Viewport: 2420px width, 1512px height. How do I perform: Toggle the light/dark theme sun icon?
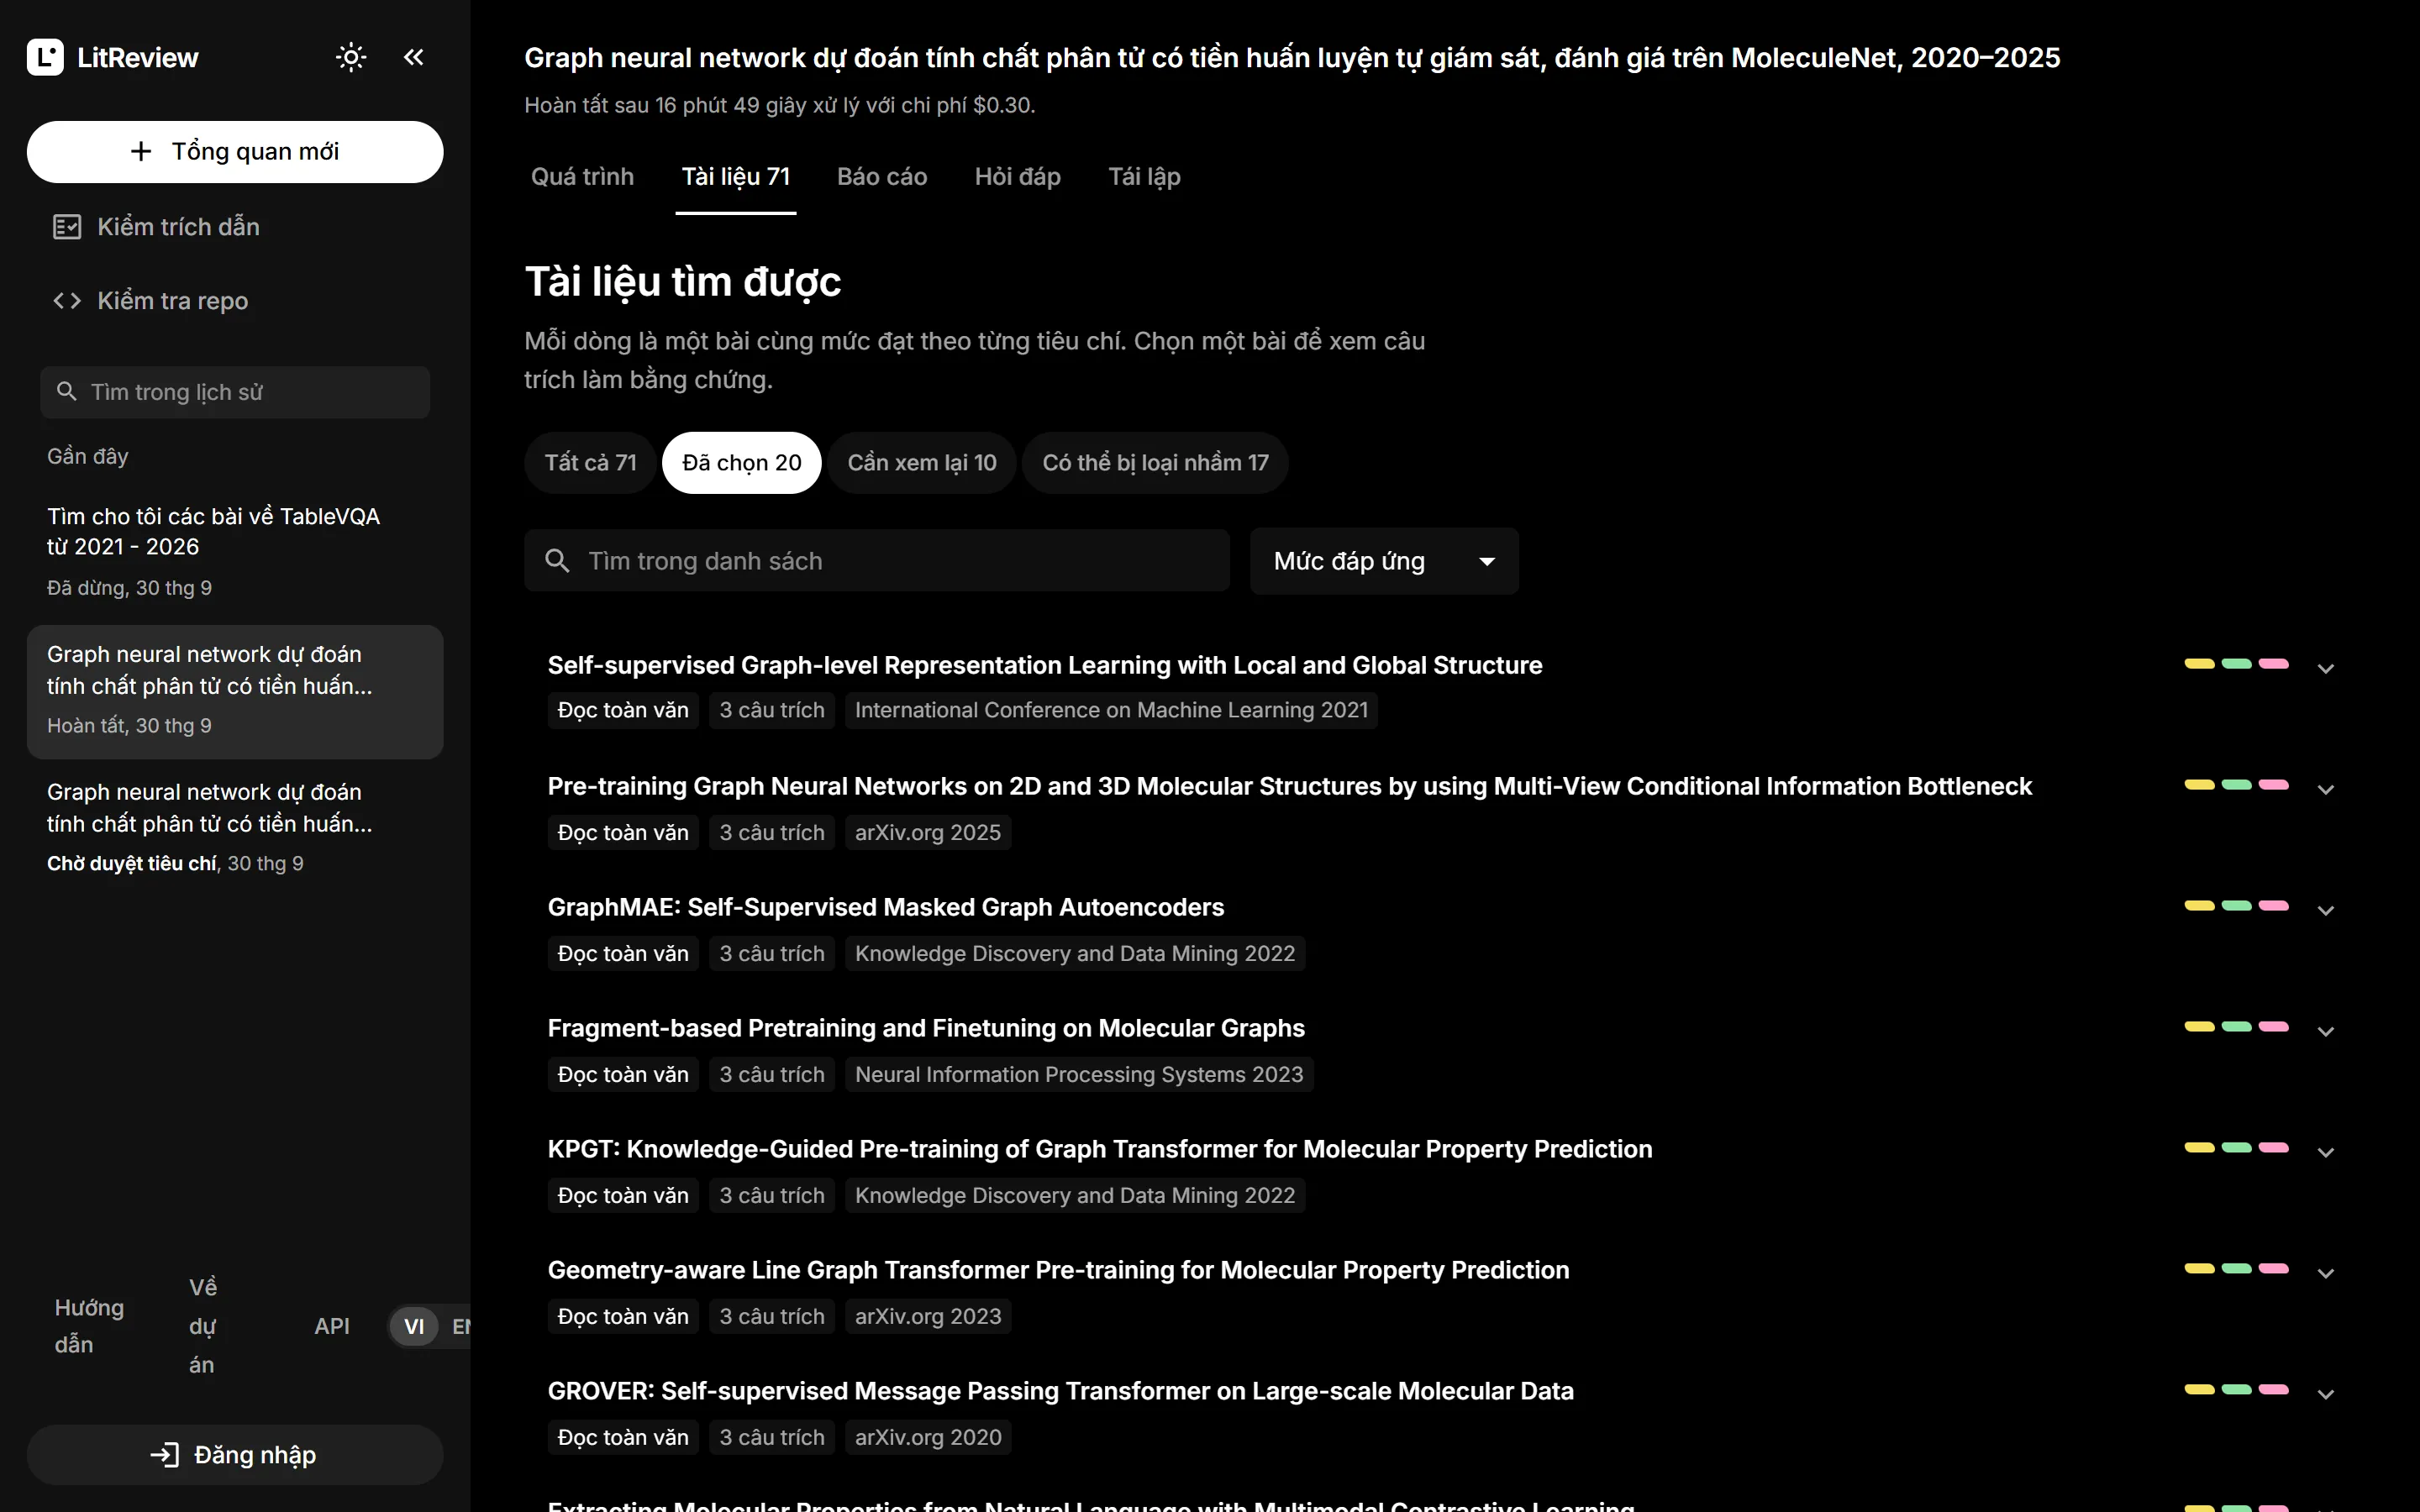pyautogui.click(x=351, y=57)
